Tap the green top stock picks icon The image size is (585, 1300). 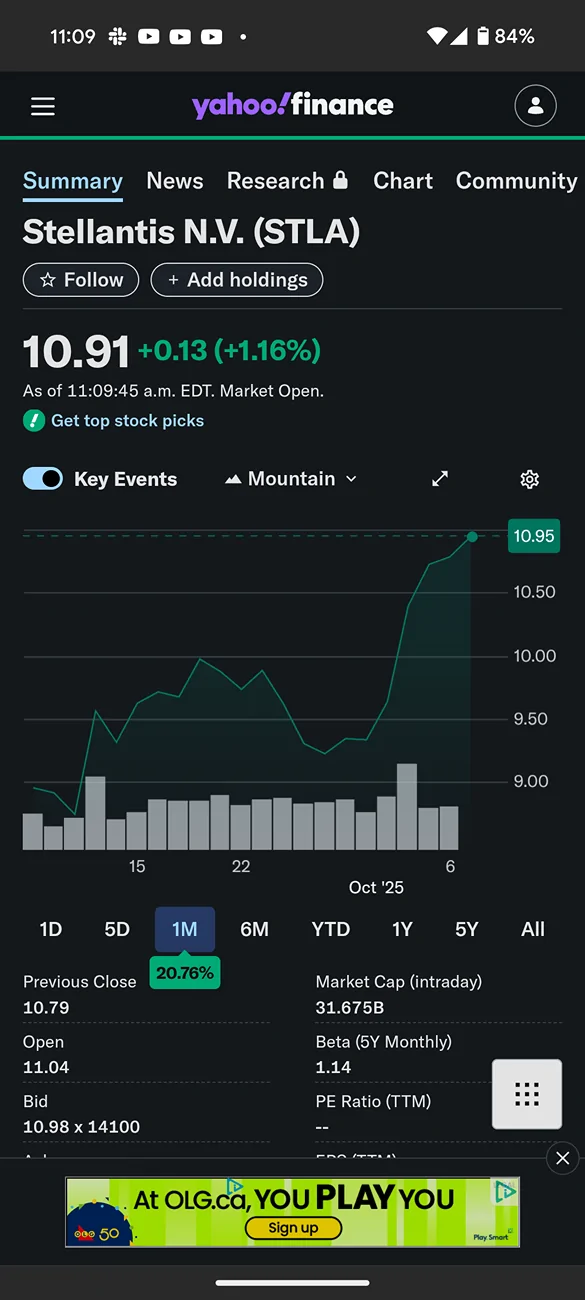coord(34,421)
